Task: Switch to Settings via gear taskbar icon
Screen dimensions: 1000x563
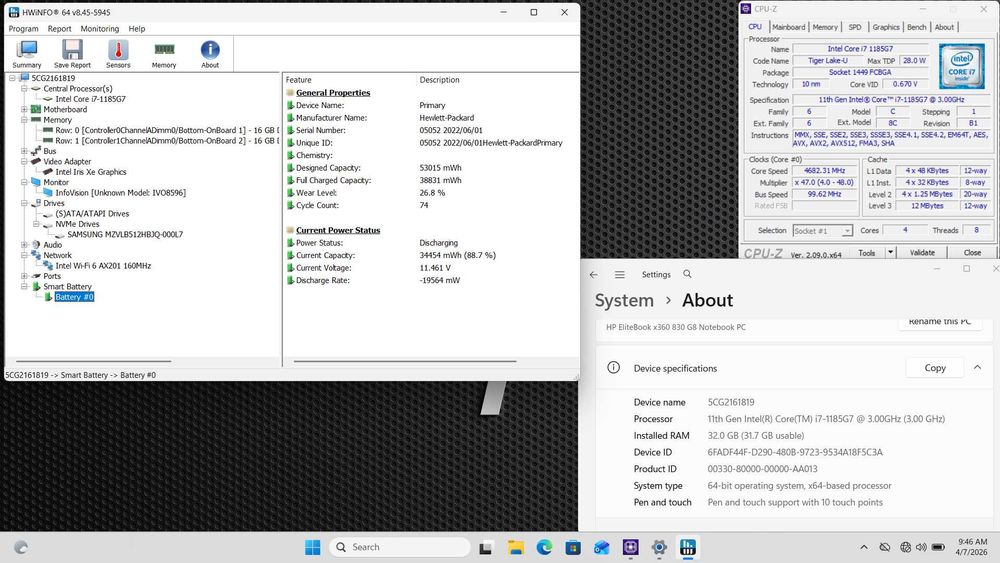Action: (659, 547)
